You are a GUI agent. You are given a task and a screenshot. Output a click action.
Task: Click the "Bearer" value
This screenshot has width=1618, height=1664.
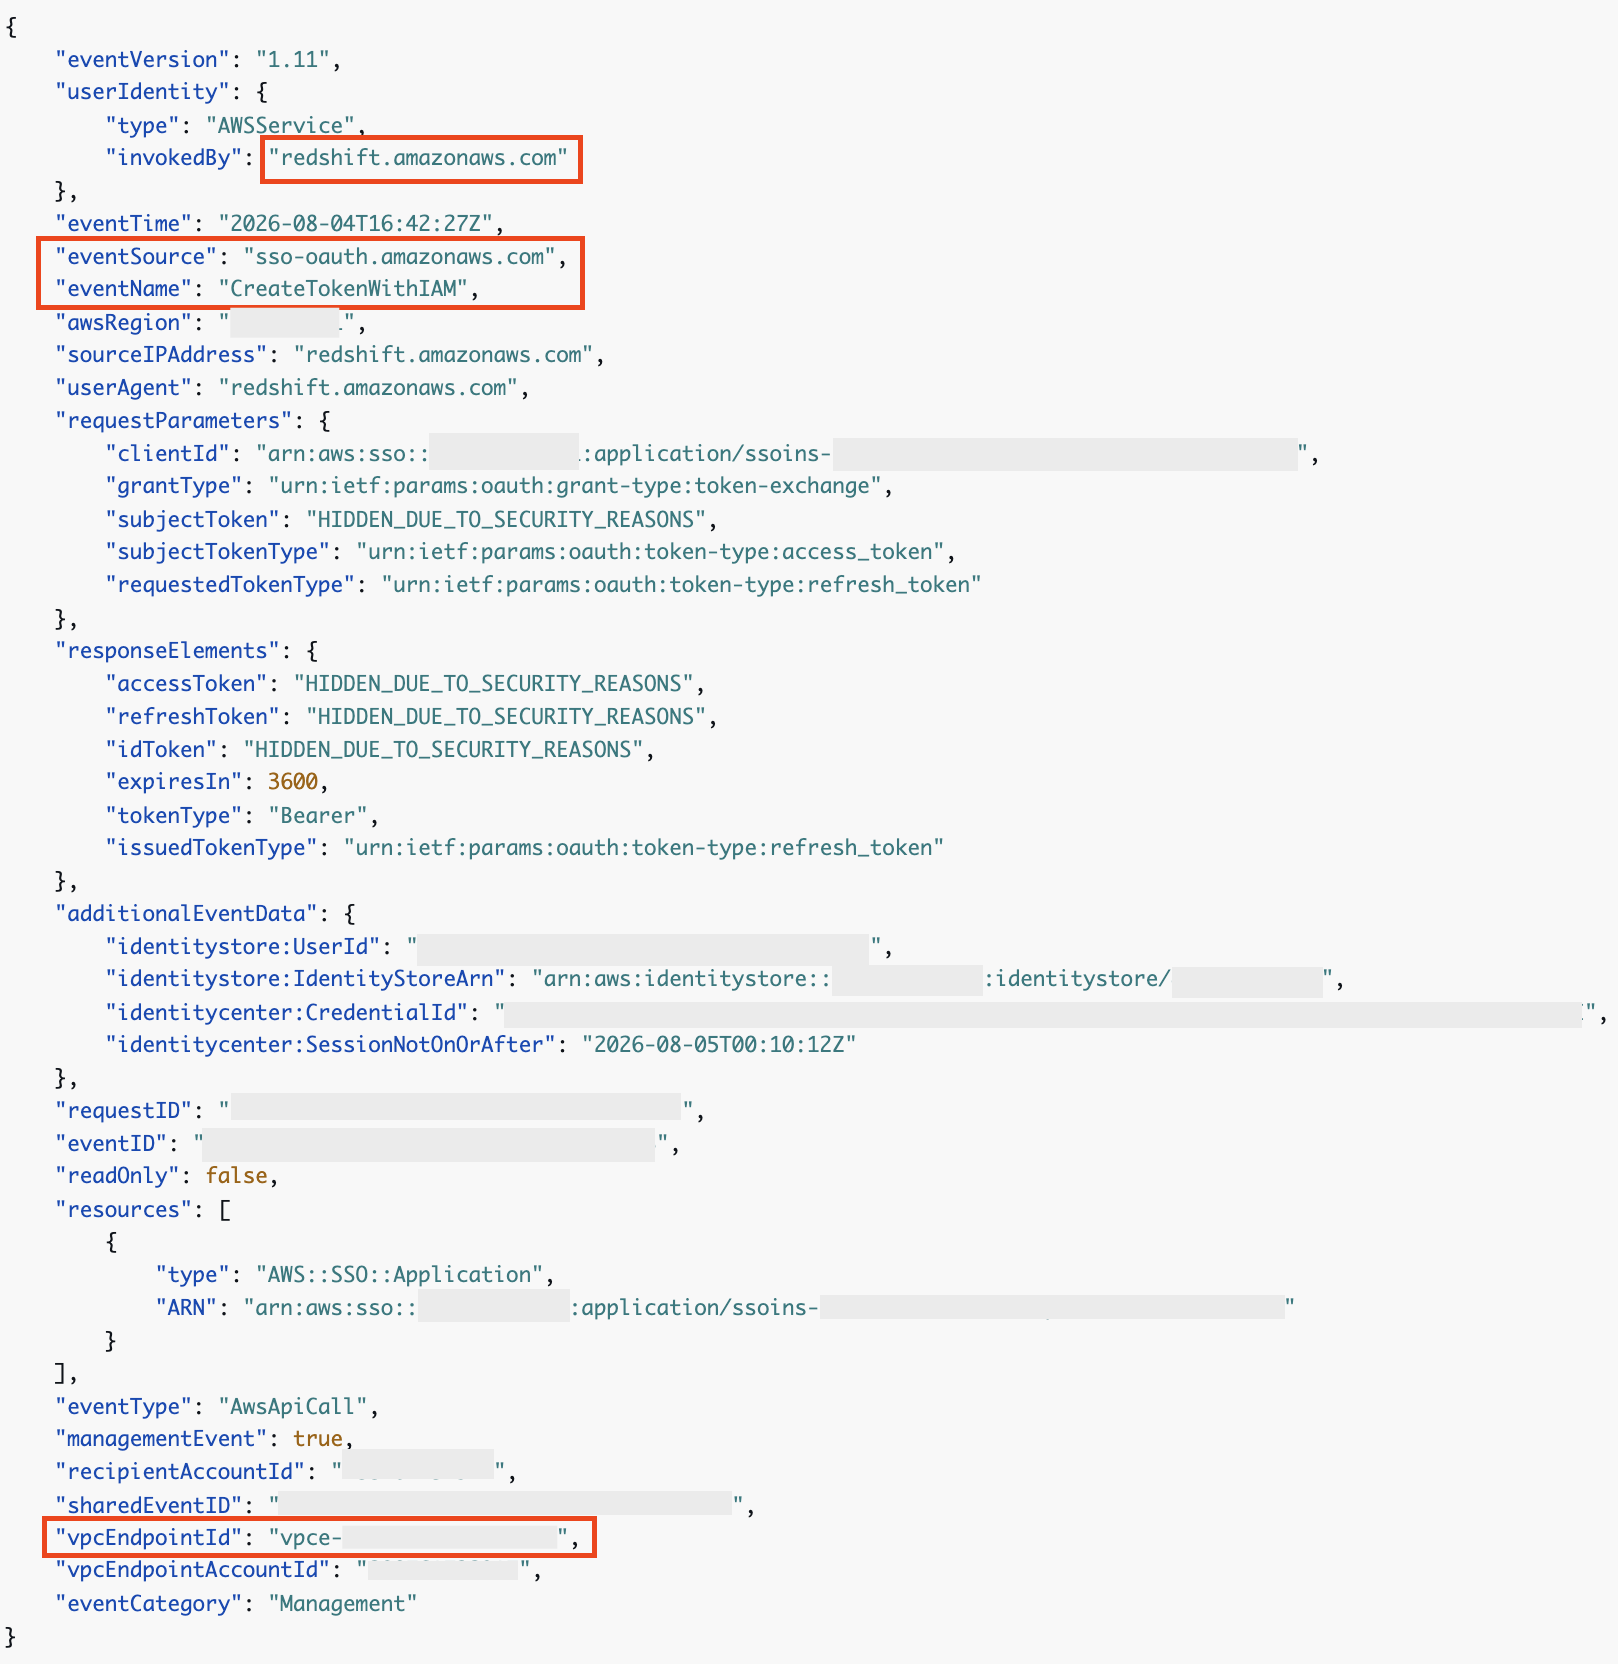[x=318, y=816]
